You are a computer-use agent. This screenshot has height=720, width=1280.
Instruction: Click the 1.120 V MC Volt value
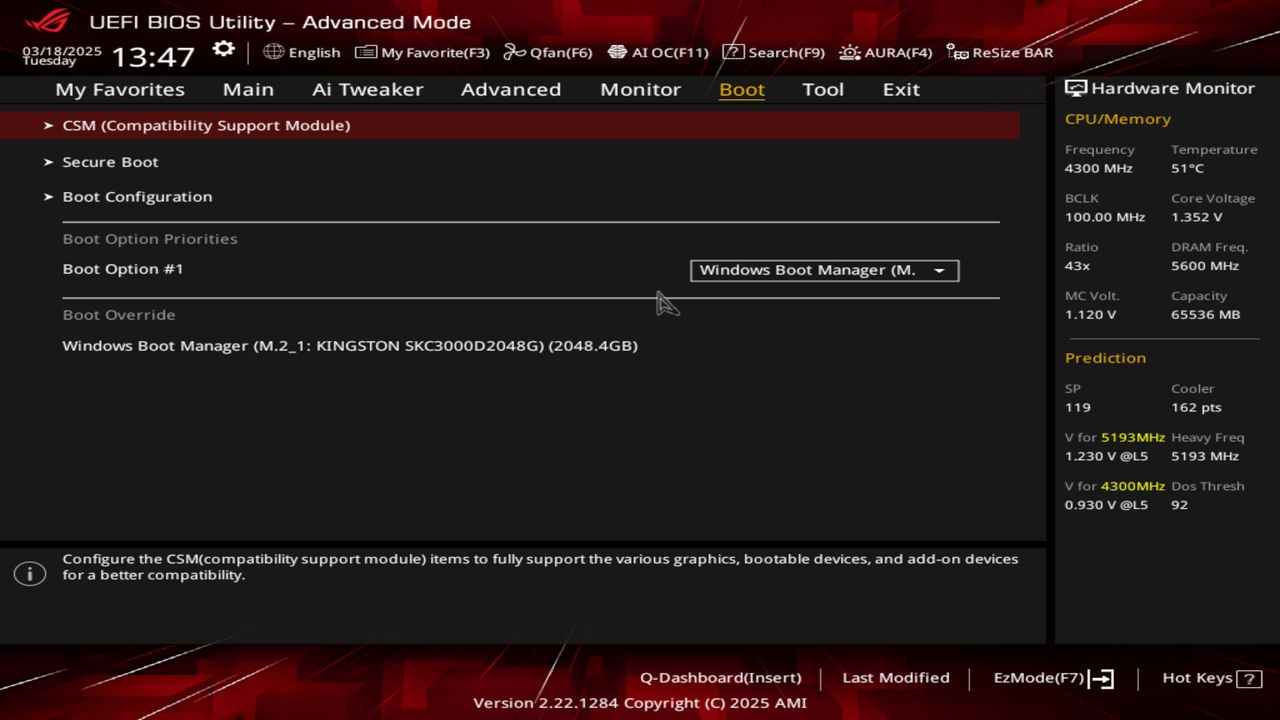tap(1090, 314)
